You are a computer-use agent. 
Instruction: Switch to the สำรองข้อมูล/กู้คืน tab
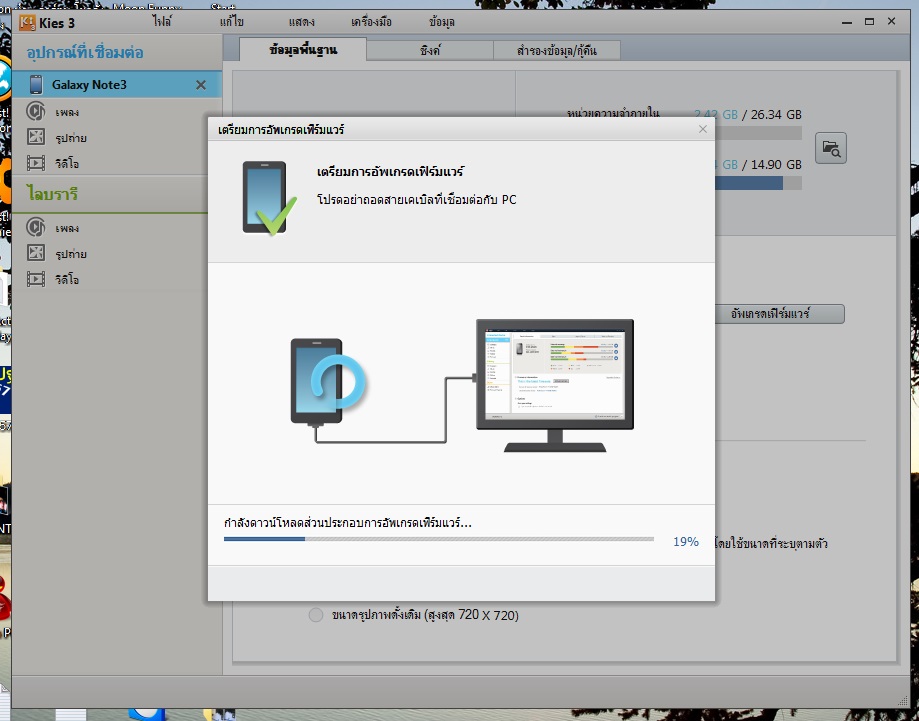[557, 50]
